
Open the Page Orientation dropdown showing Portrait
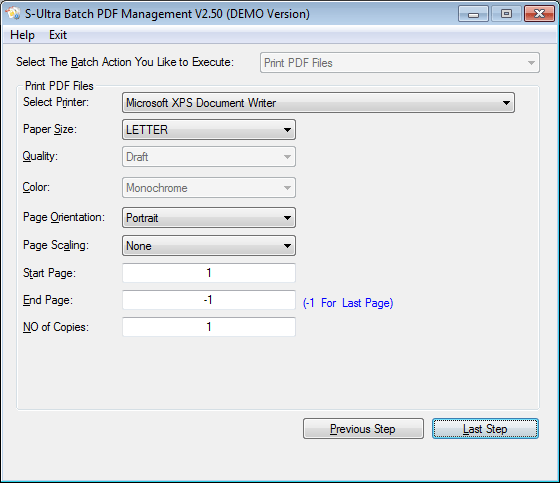pos(209,218)
